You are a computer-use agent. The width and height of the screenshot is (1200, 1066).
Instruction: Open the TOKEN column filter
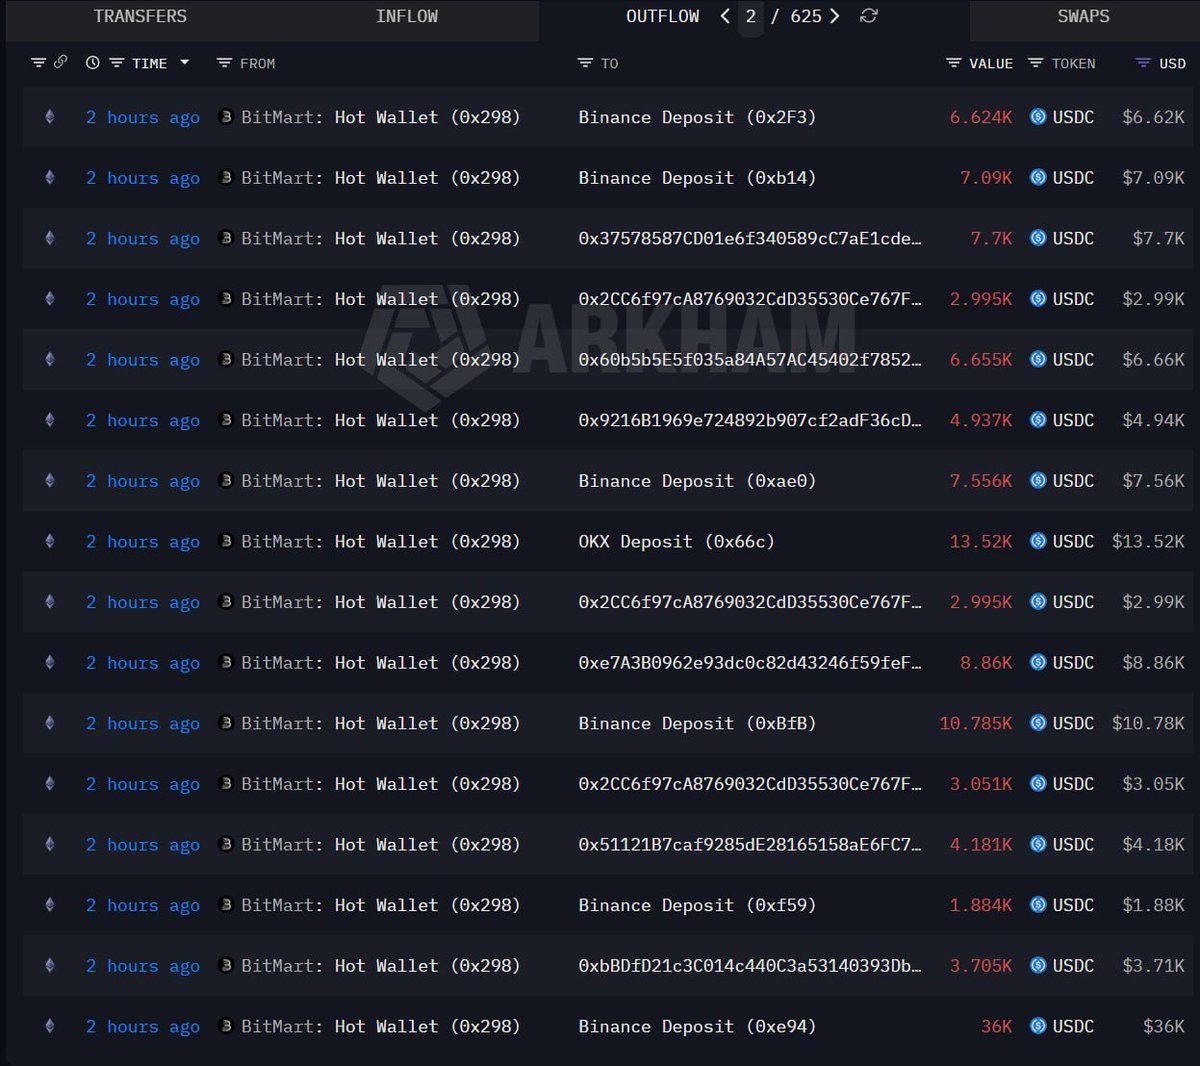pos(1036,63)
